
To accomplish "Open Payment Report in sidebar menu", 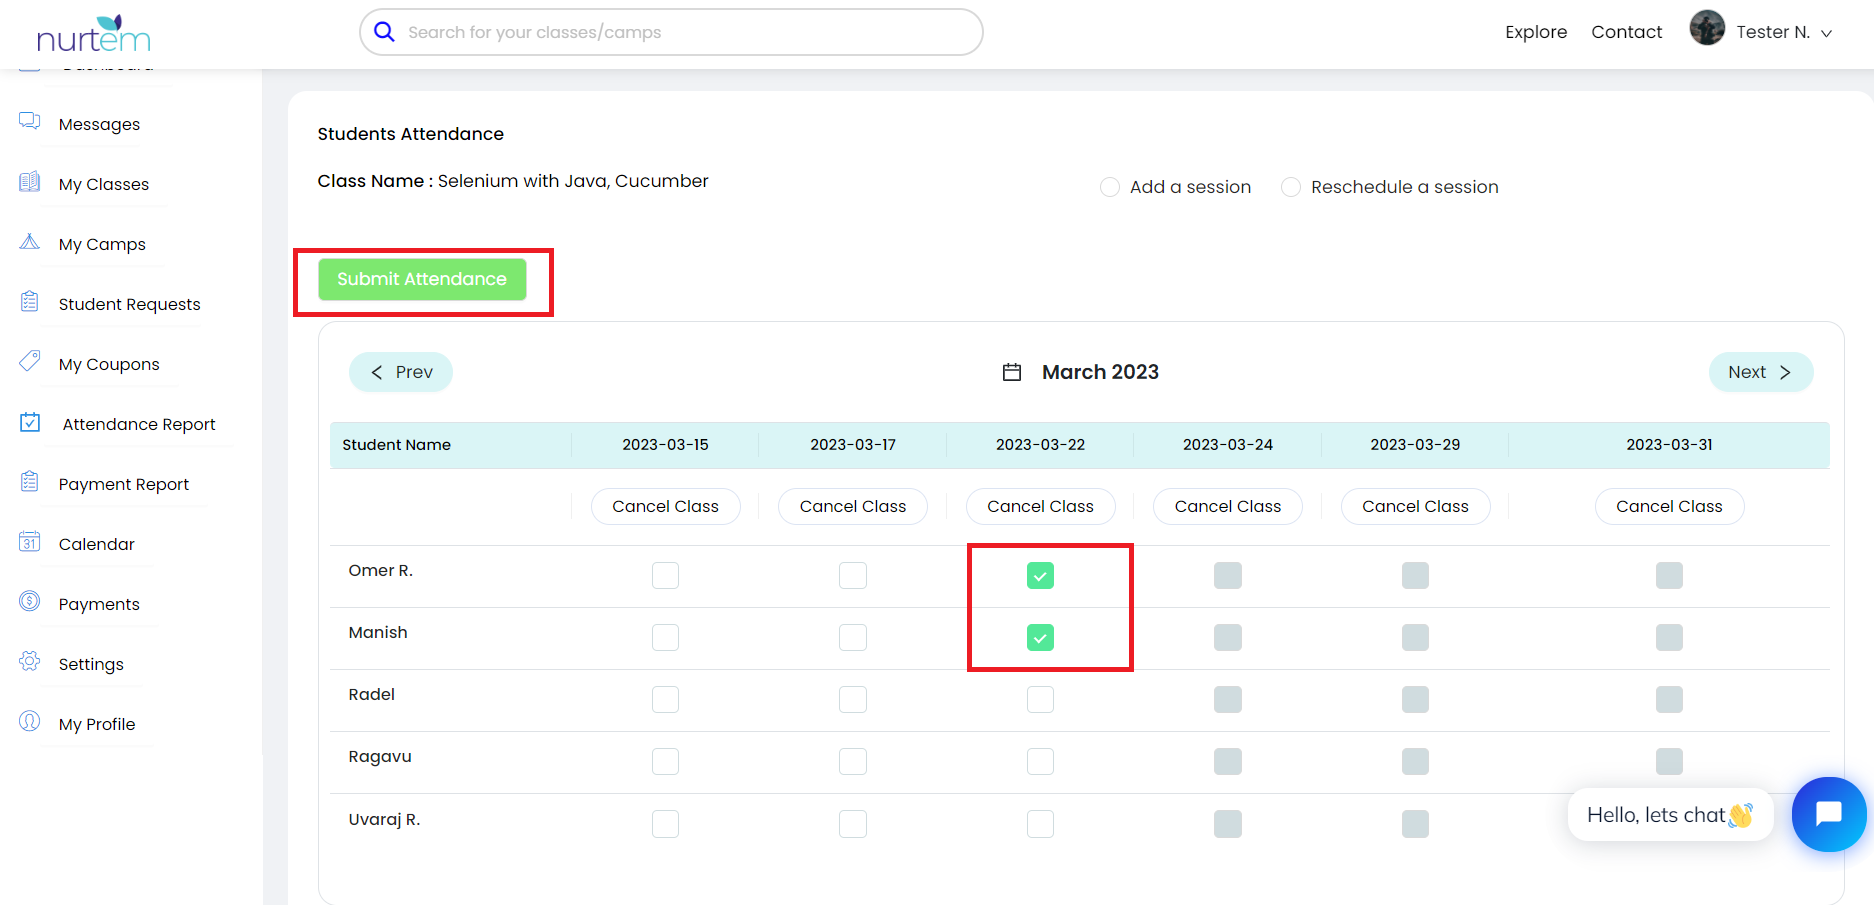I will (x=123, y=484).
